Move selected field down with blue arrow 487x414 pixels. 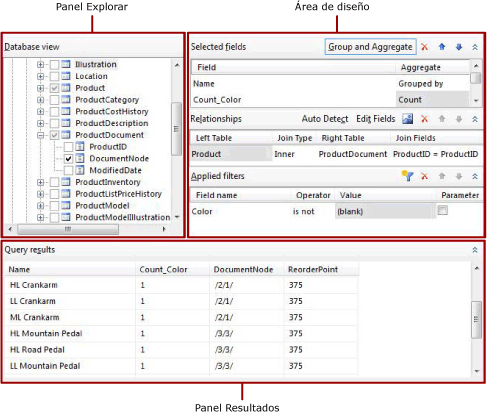459,47
